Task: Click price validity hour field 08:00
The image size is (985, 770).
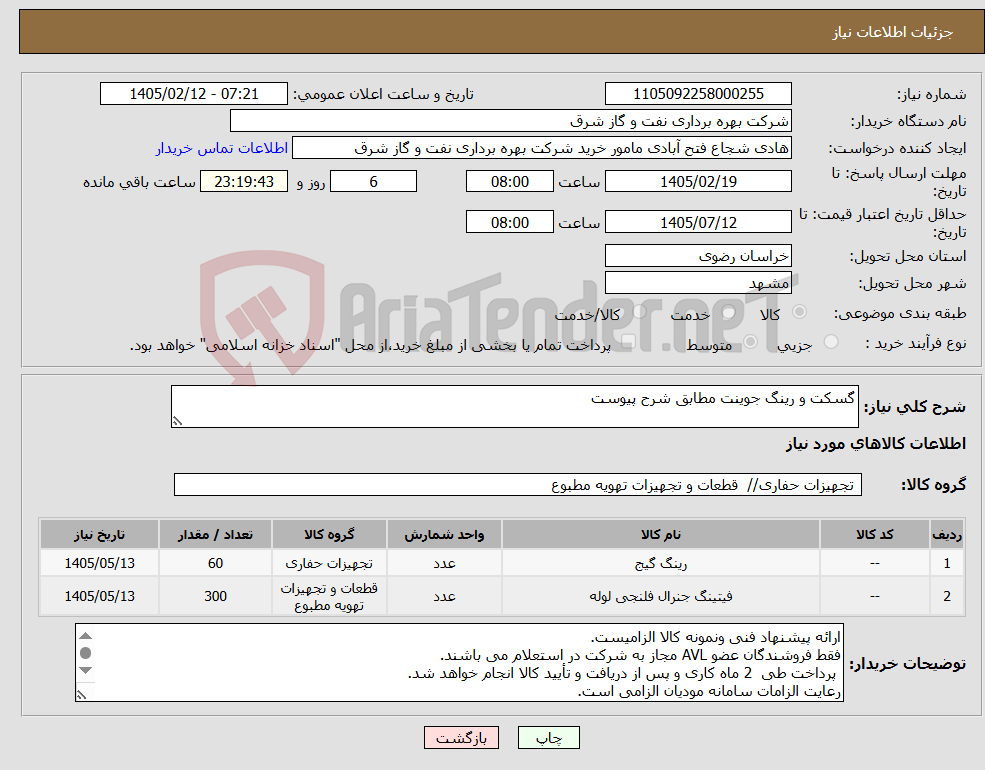Action: (509, 222)
